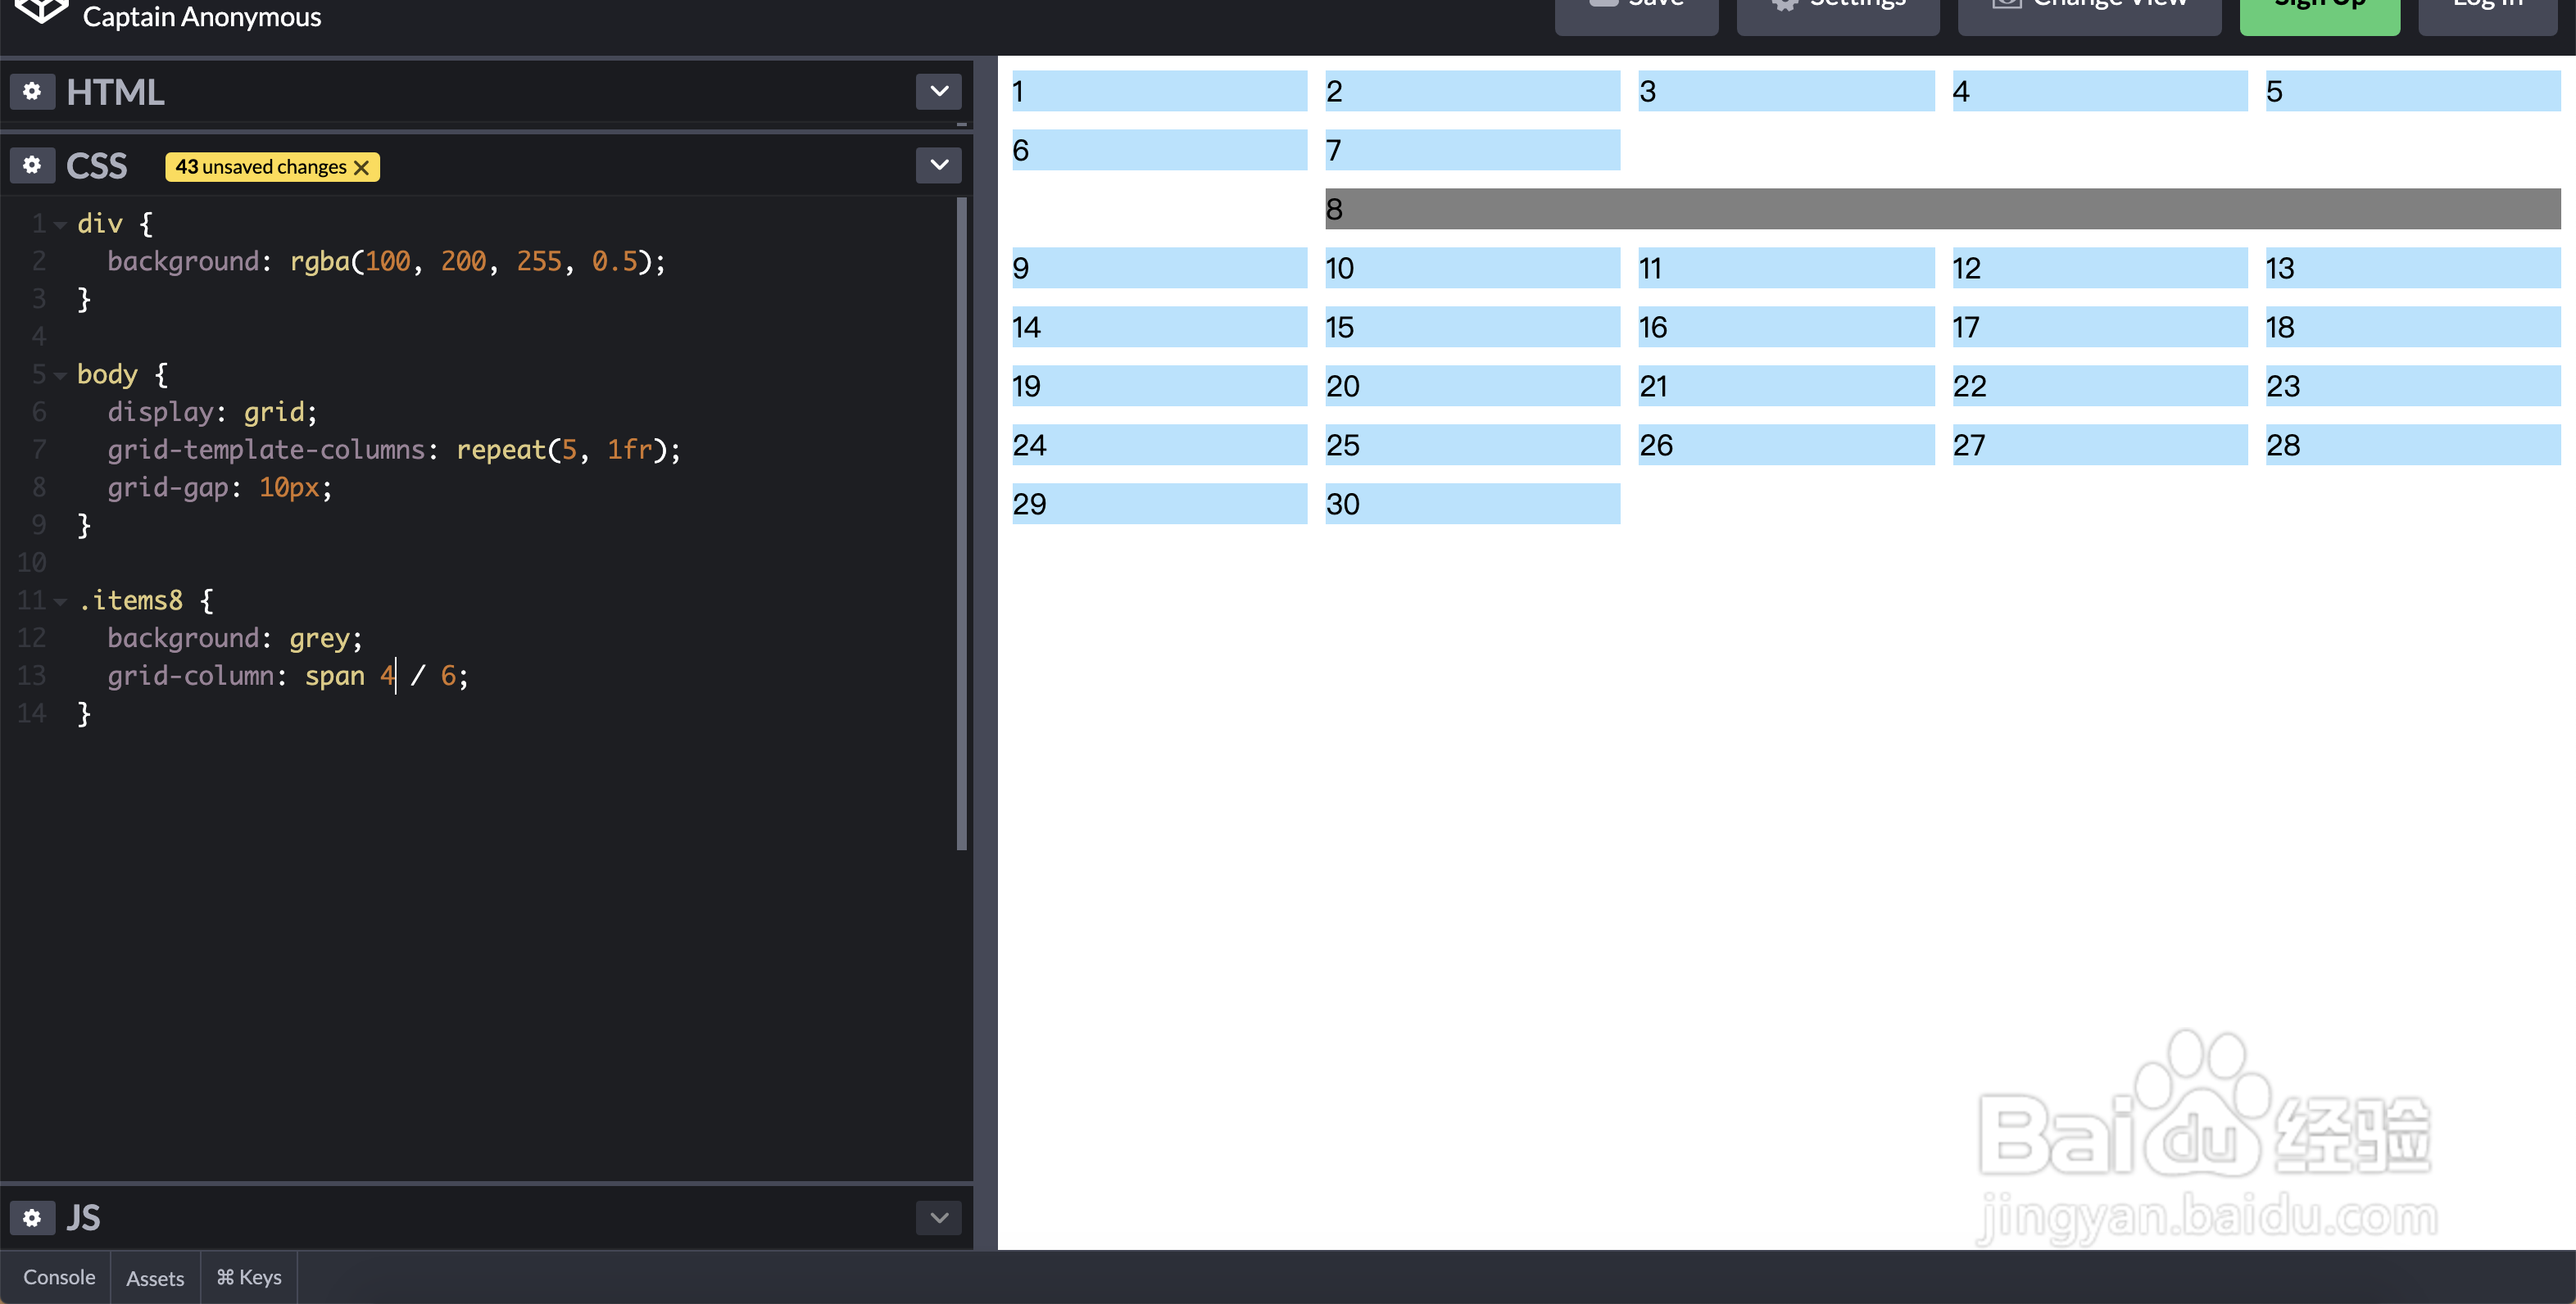Viewport: 2576px width, 1304px height.
Task: Open HTML panel settings gear
Action: coord(32,92)
